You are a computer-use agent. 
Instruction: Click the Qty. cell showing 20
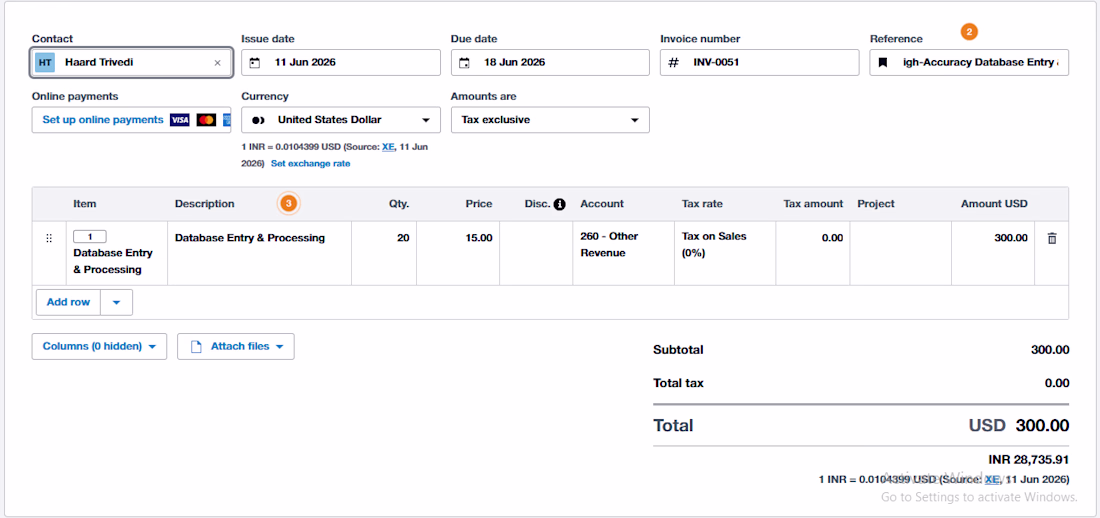coord(384,253)
